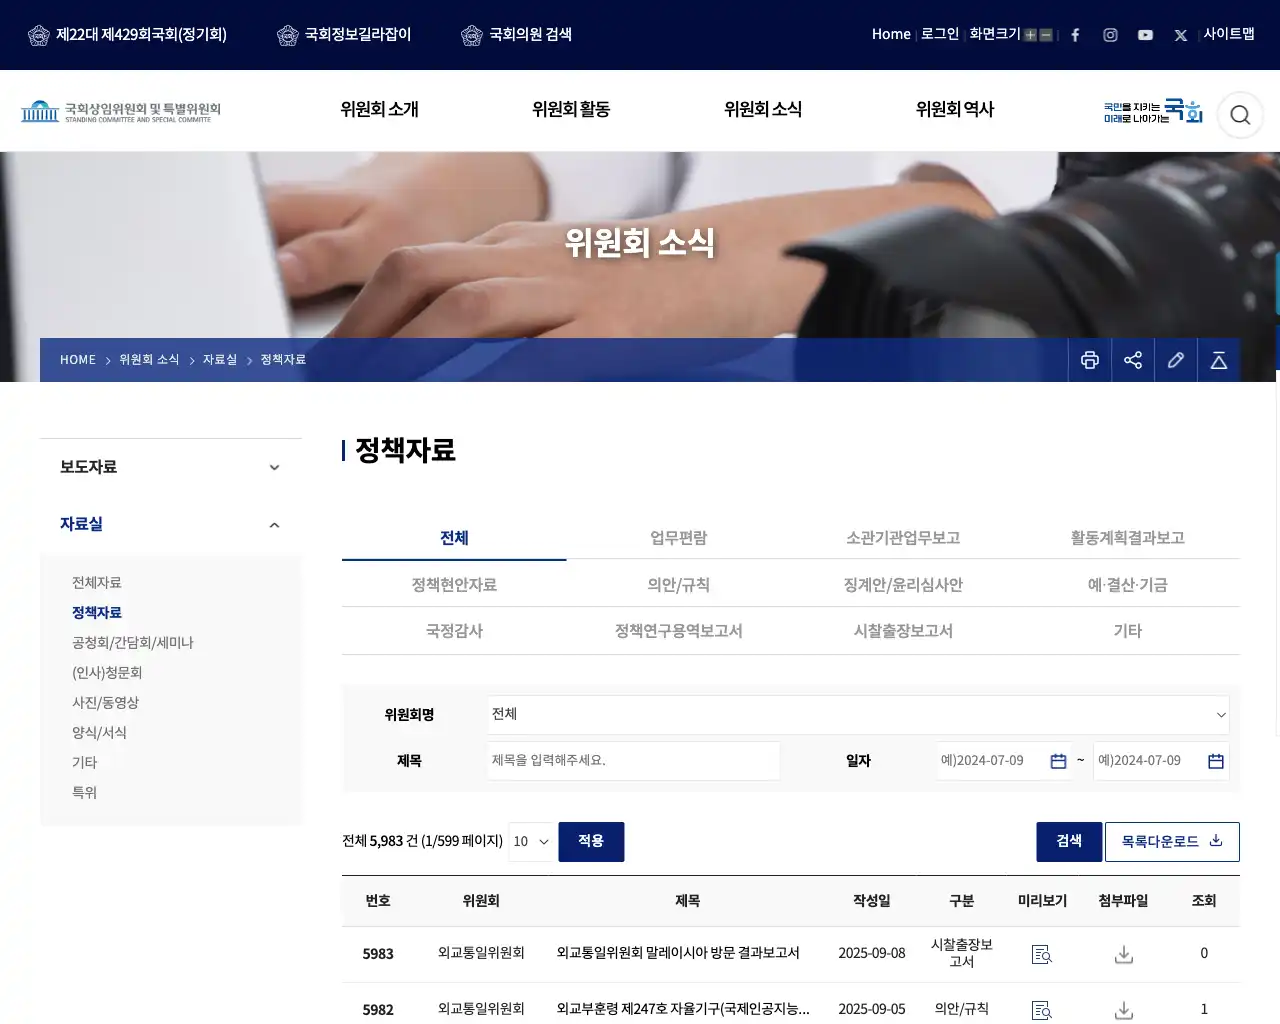The width and height of the screenshot is (1280, 1024).
Task: Preview document for row 5983
Action: [x=1042, y=954]
